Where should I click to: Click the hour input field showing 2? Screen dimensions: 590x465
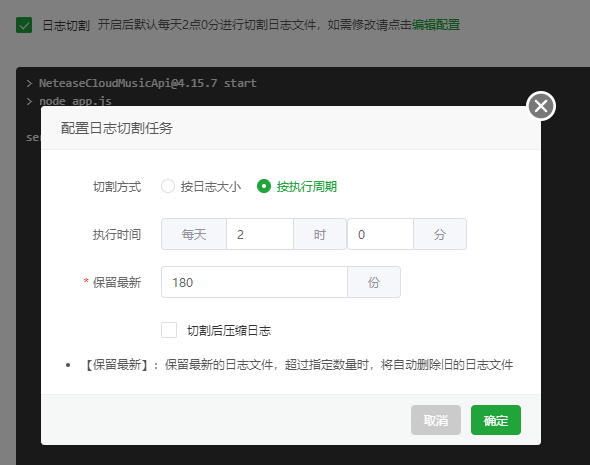click(x=260, y=234)
